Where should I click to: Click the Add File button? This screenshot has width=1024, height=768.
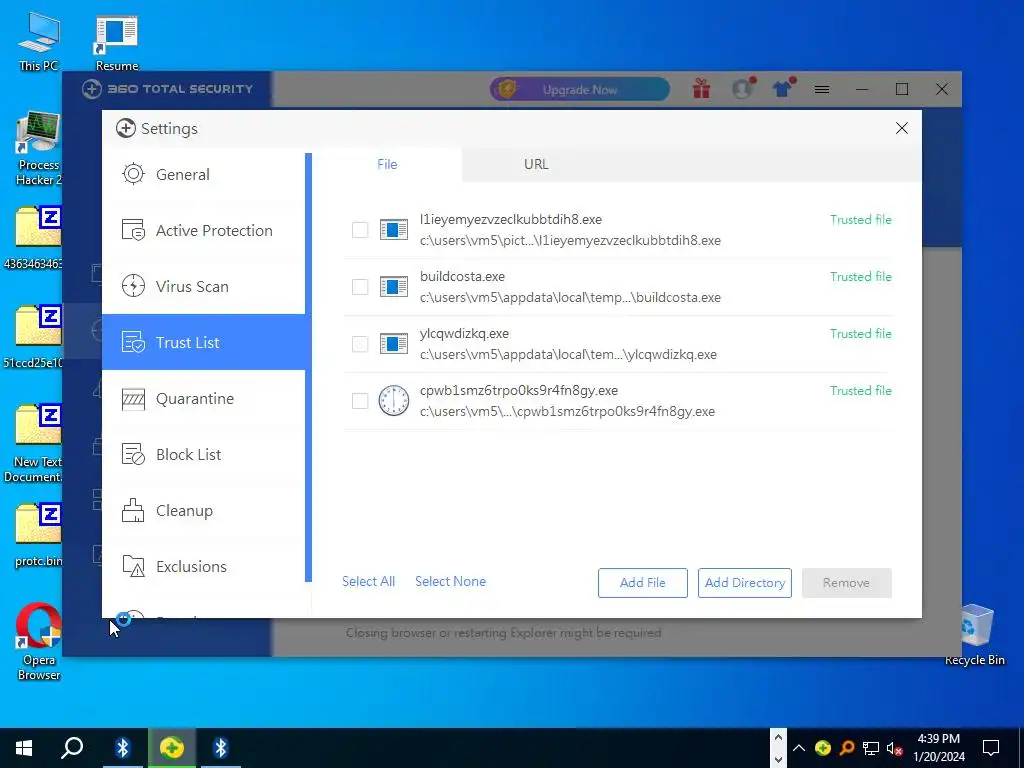coord(643,583)
